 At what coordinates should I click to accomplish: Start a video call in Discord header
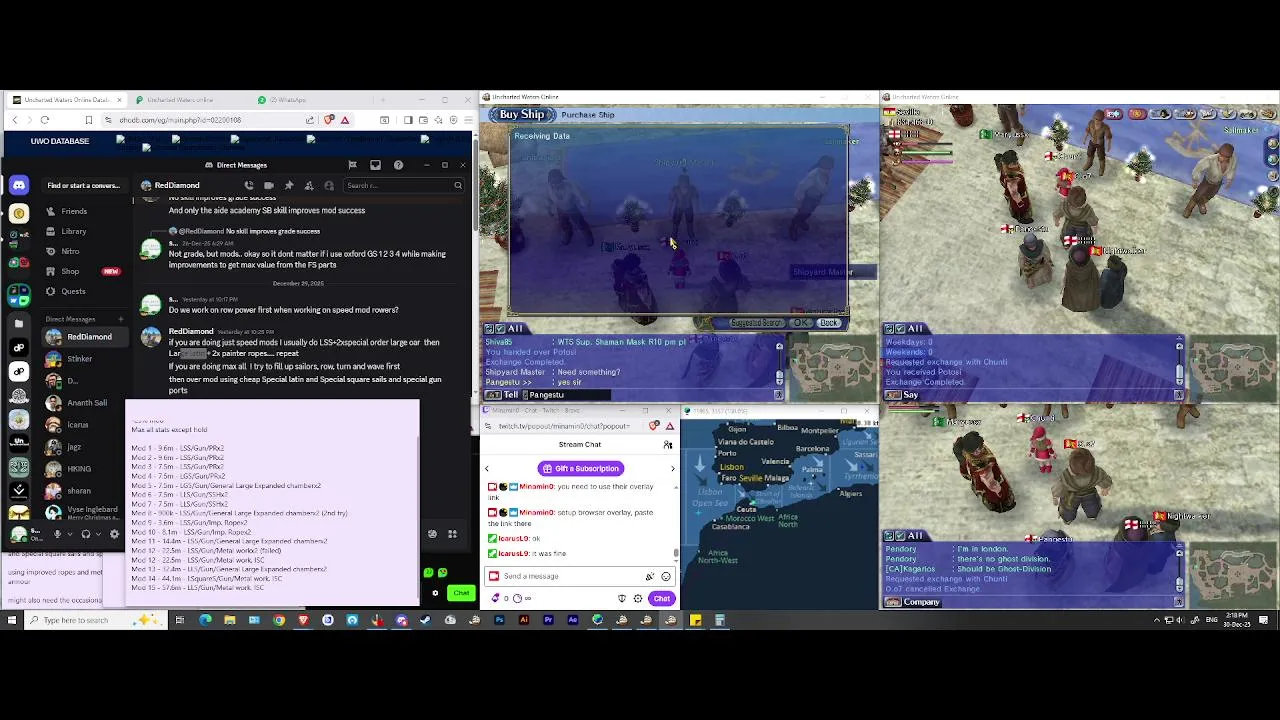pos(269,185)
